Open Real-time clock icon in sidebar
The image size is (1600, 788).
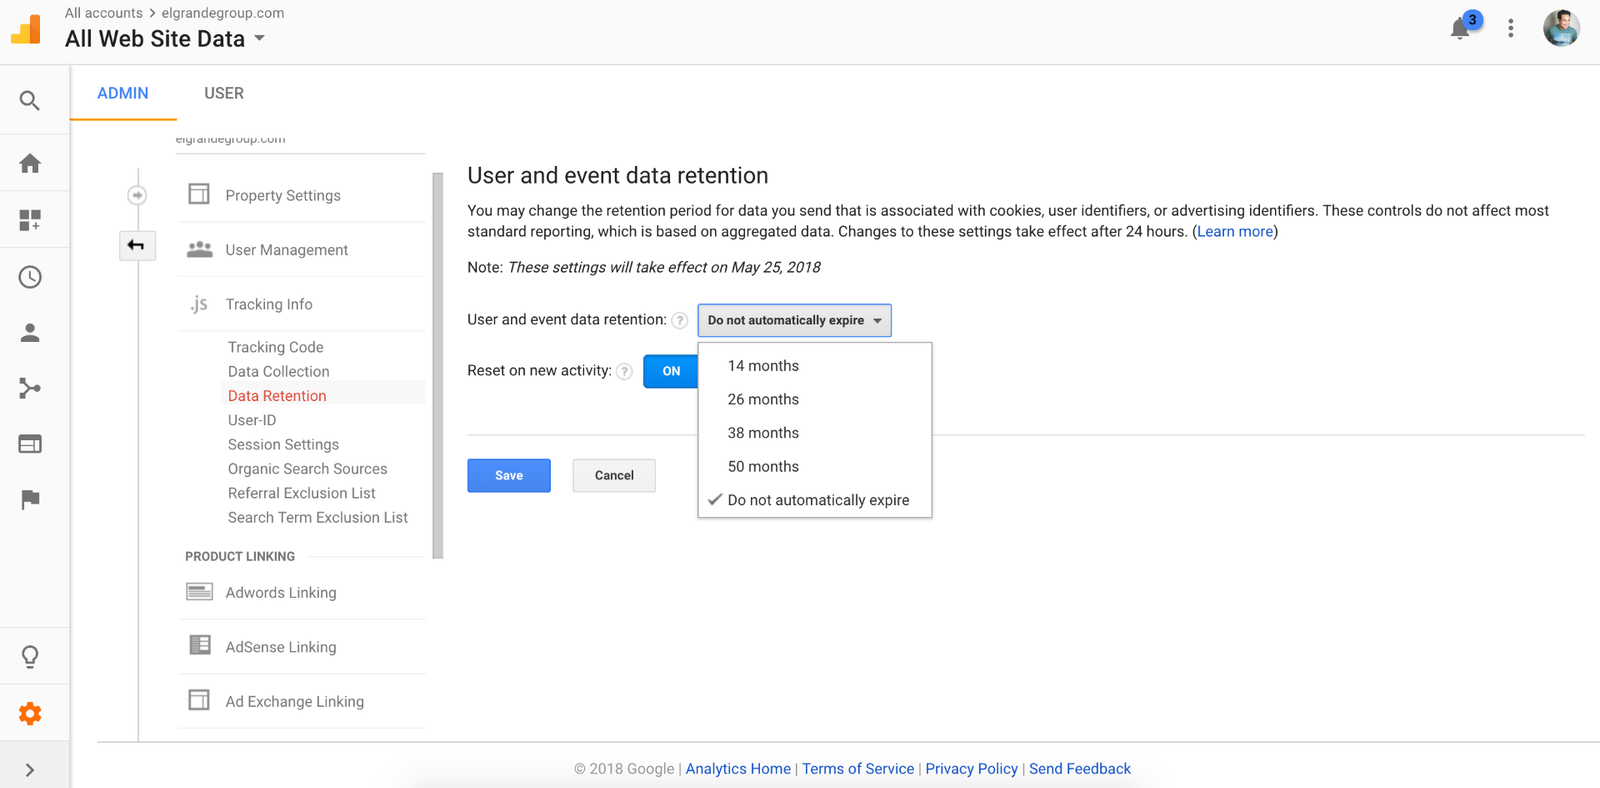tap(30, 277)
